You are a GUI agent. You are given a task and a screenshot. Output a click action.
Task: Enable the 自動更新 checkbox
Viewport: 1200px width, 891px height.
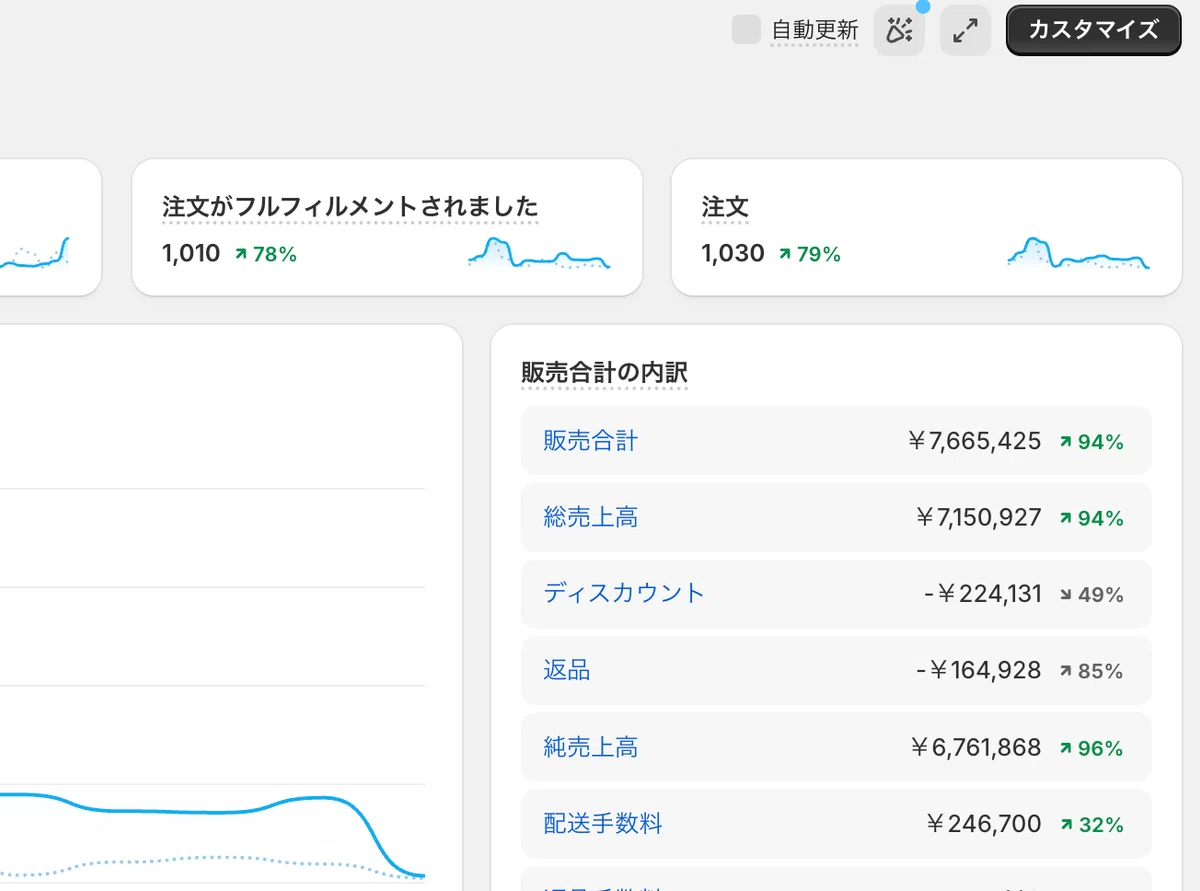(x=746, y=30)
